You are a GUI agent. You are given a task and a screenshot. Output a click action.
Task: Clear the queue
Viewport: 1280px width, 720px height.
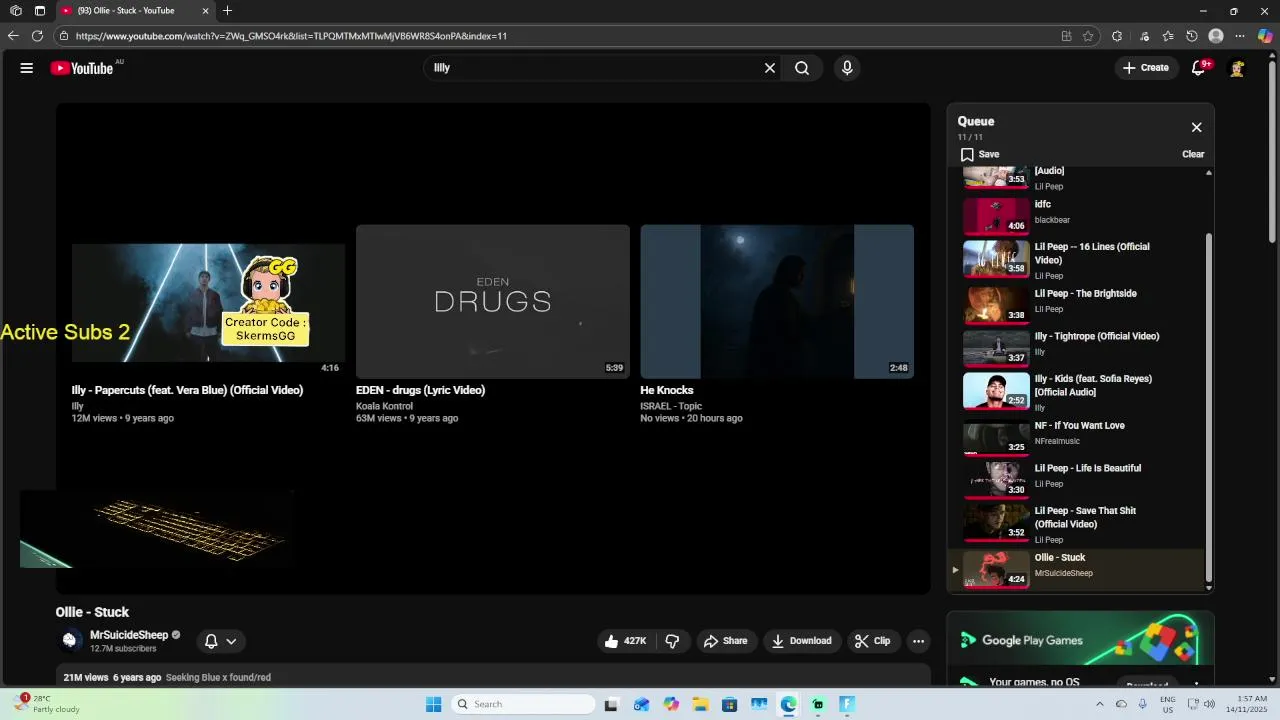(1193, 154)
